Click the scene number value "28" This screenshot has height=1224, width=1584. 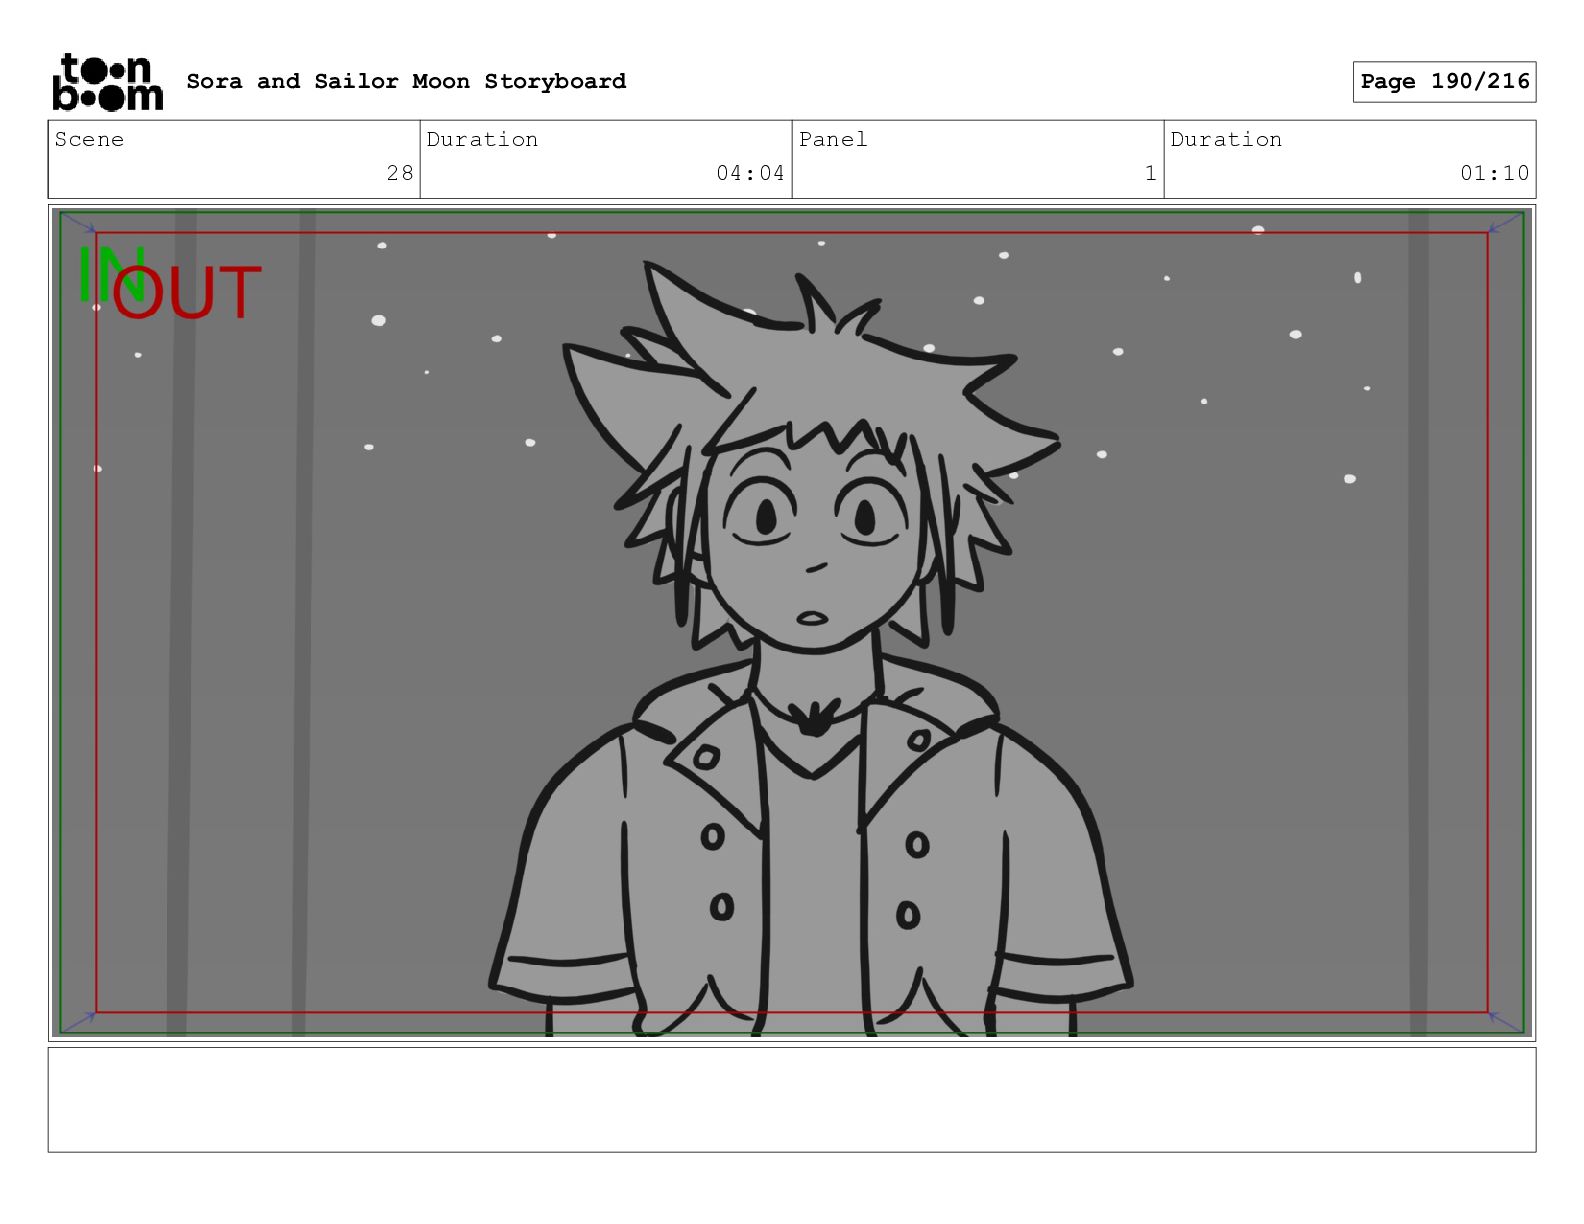[x=400, y=173]
